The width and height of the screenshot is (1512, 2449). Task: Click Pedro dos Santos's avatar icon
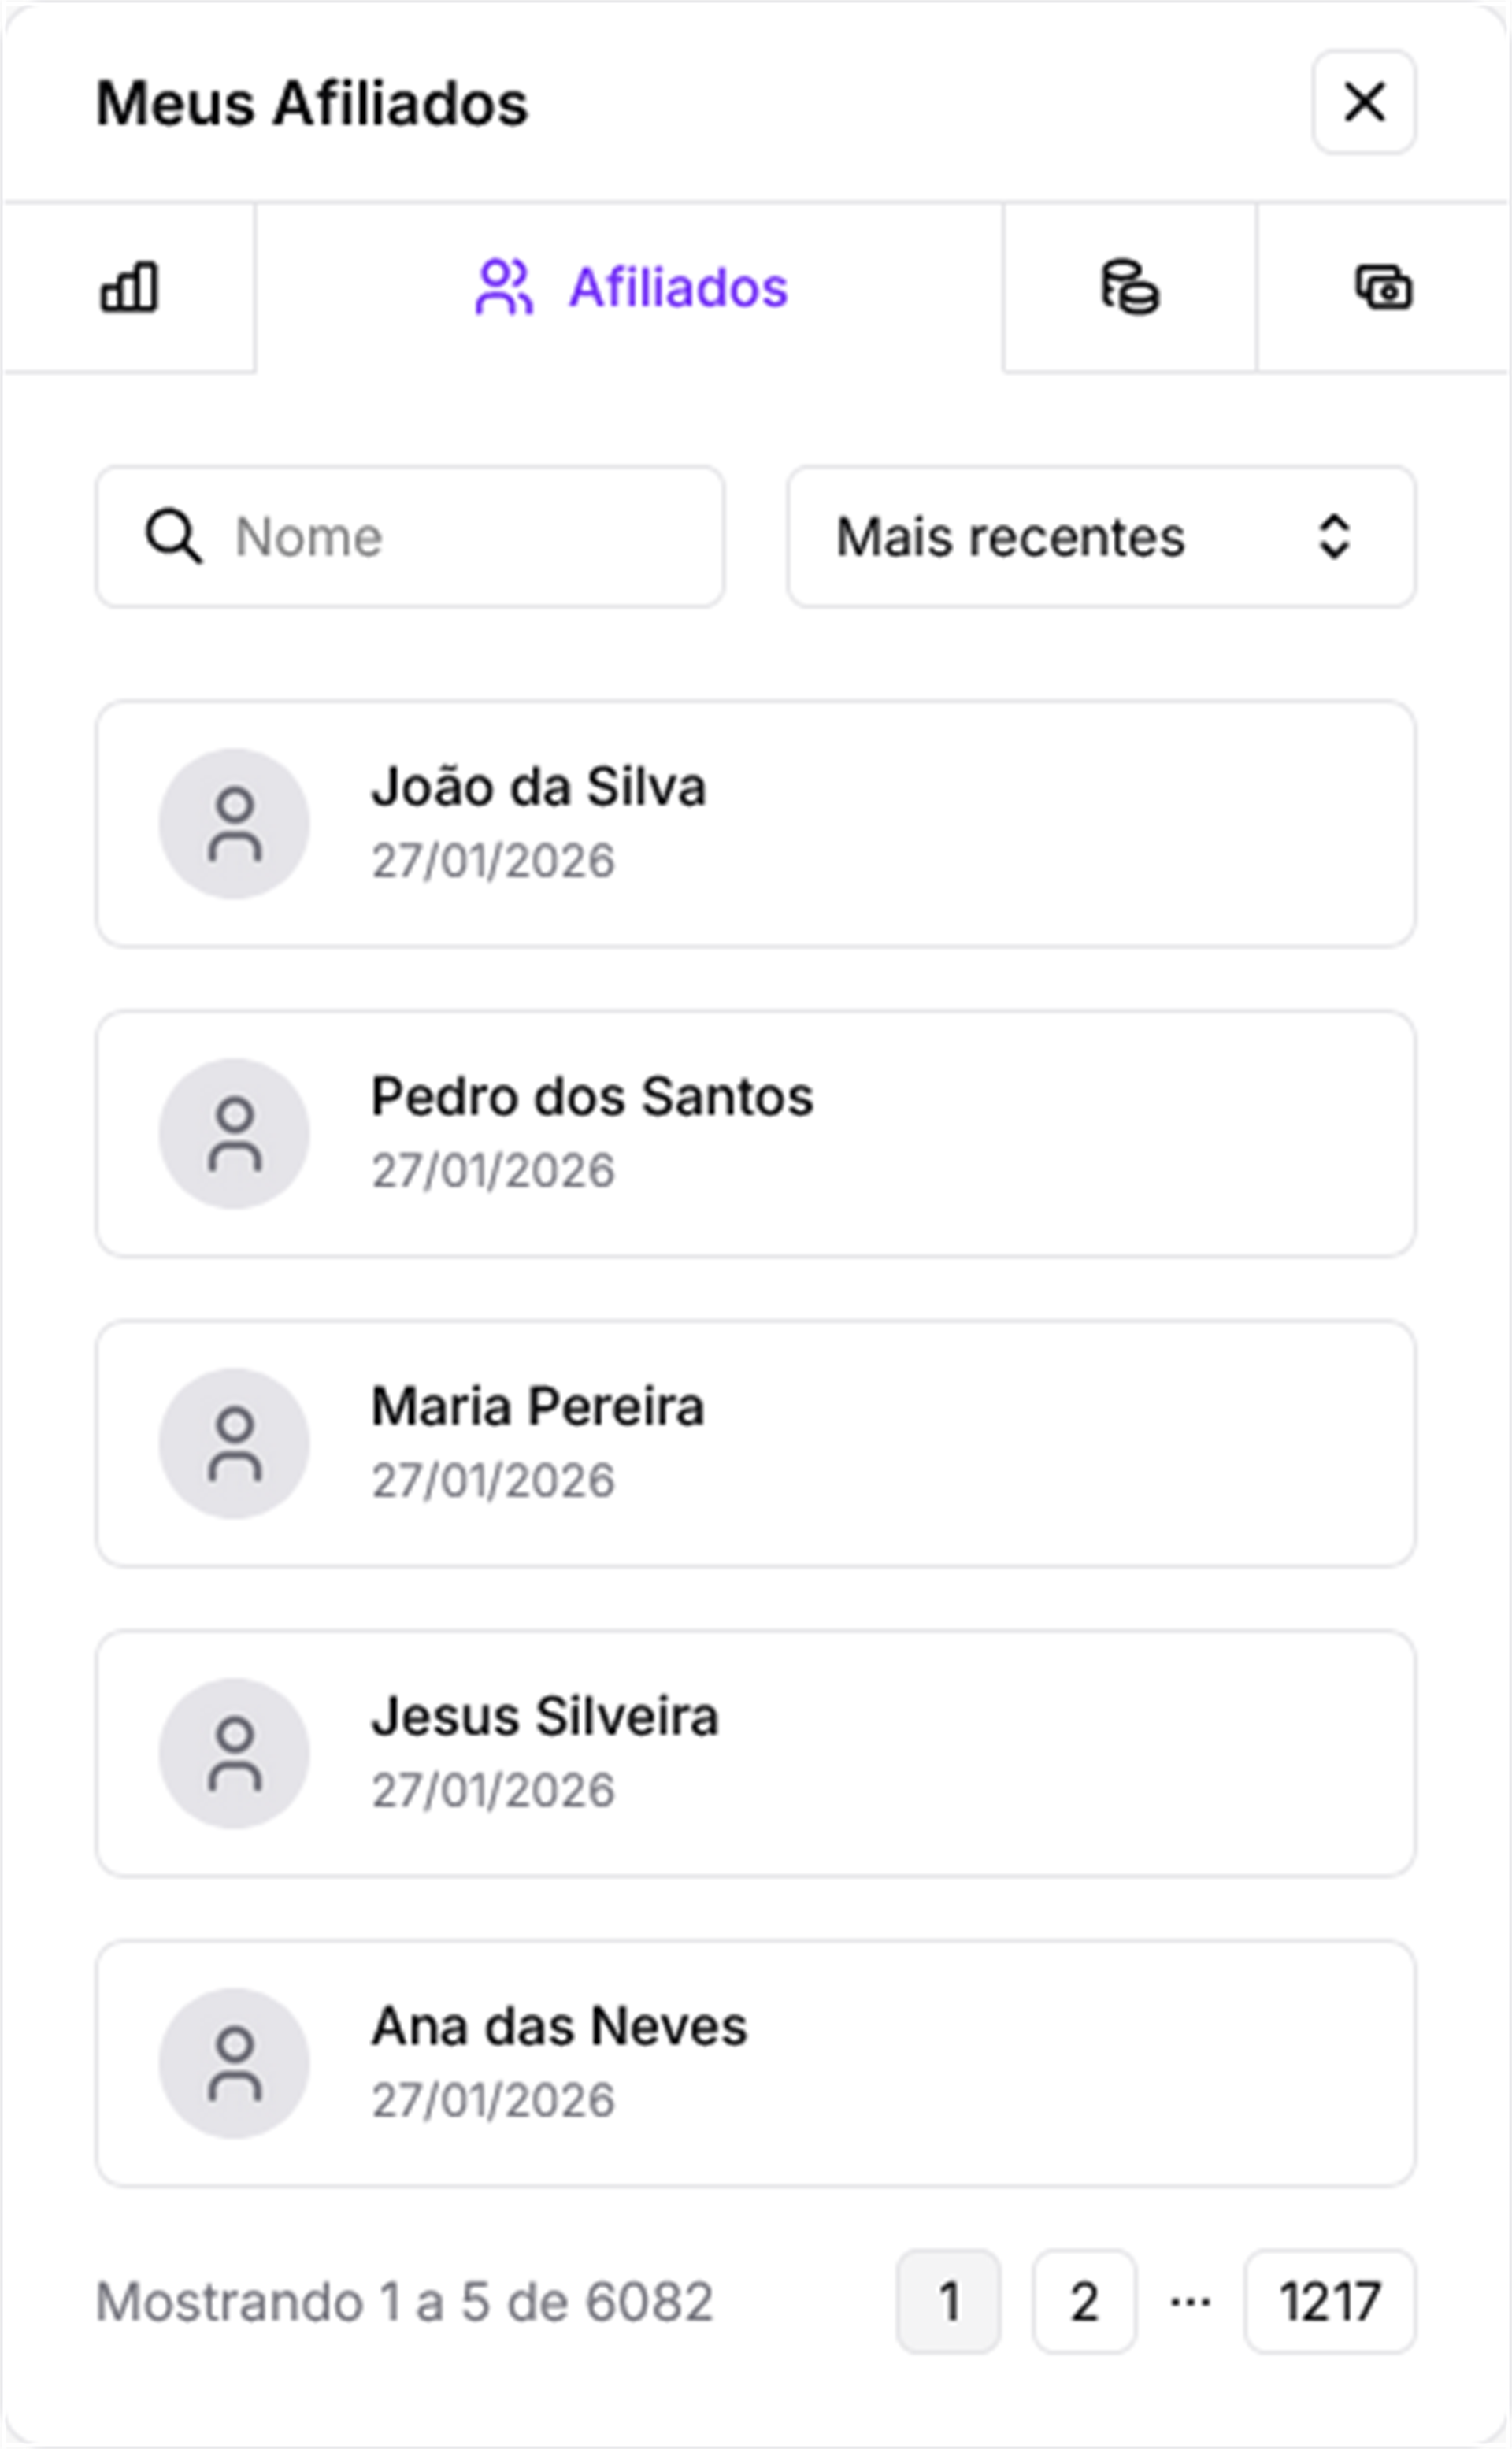point(234,1134)
